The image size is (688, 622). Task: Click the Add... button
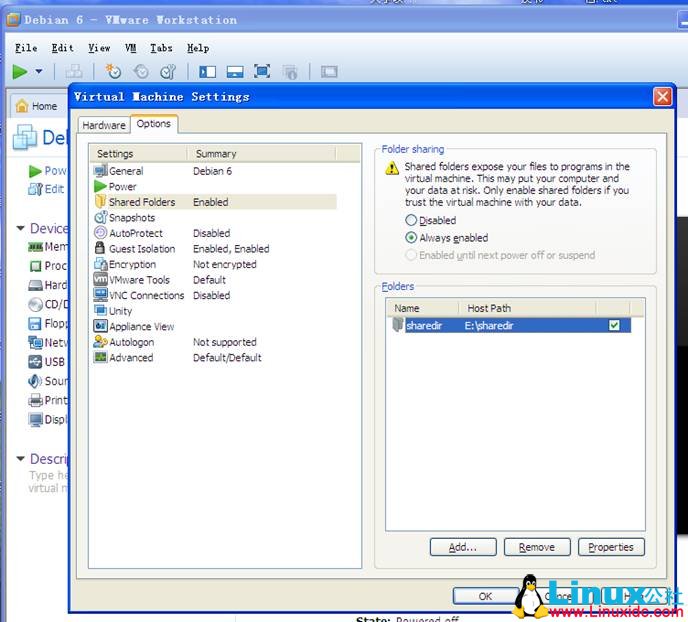tap(463, 547)
